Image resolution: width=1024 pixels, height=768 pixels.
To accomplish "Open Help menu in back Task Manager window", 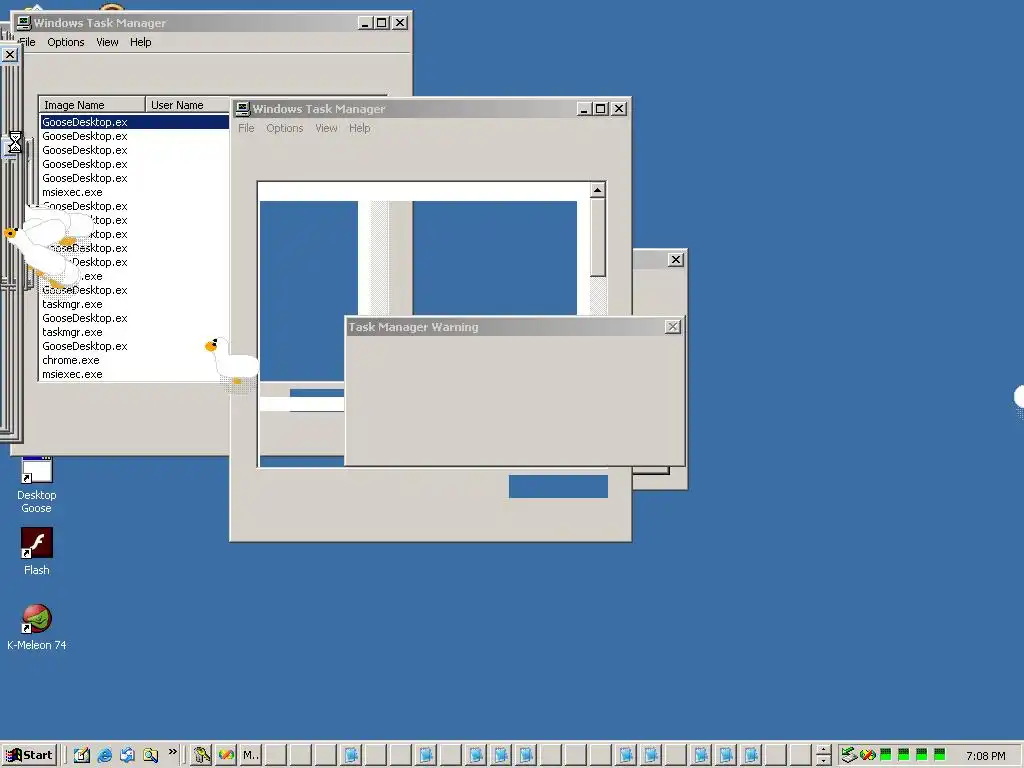I will coord(140,42).
